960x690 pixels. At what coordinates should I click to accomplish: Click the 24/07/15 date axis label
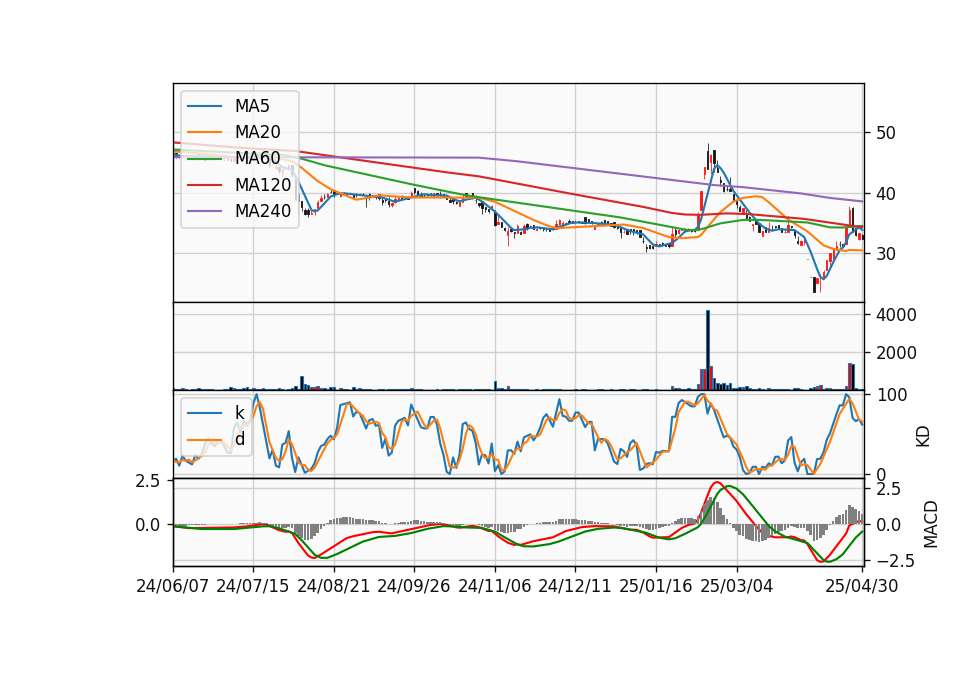point(253,586)
